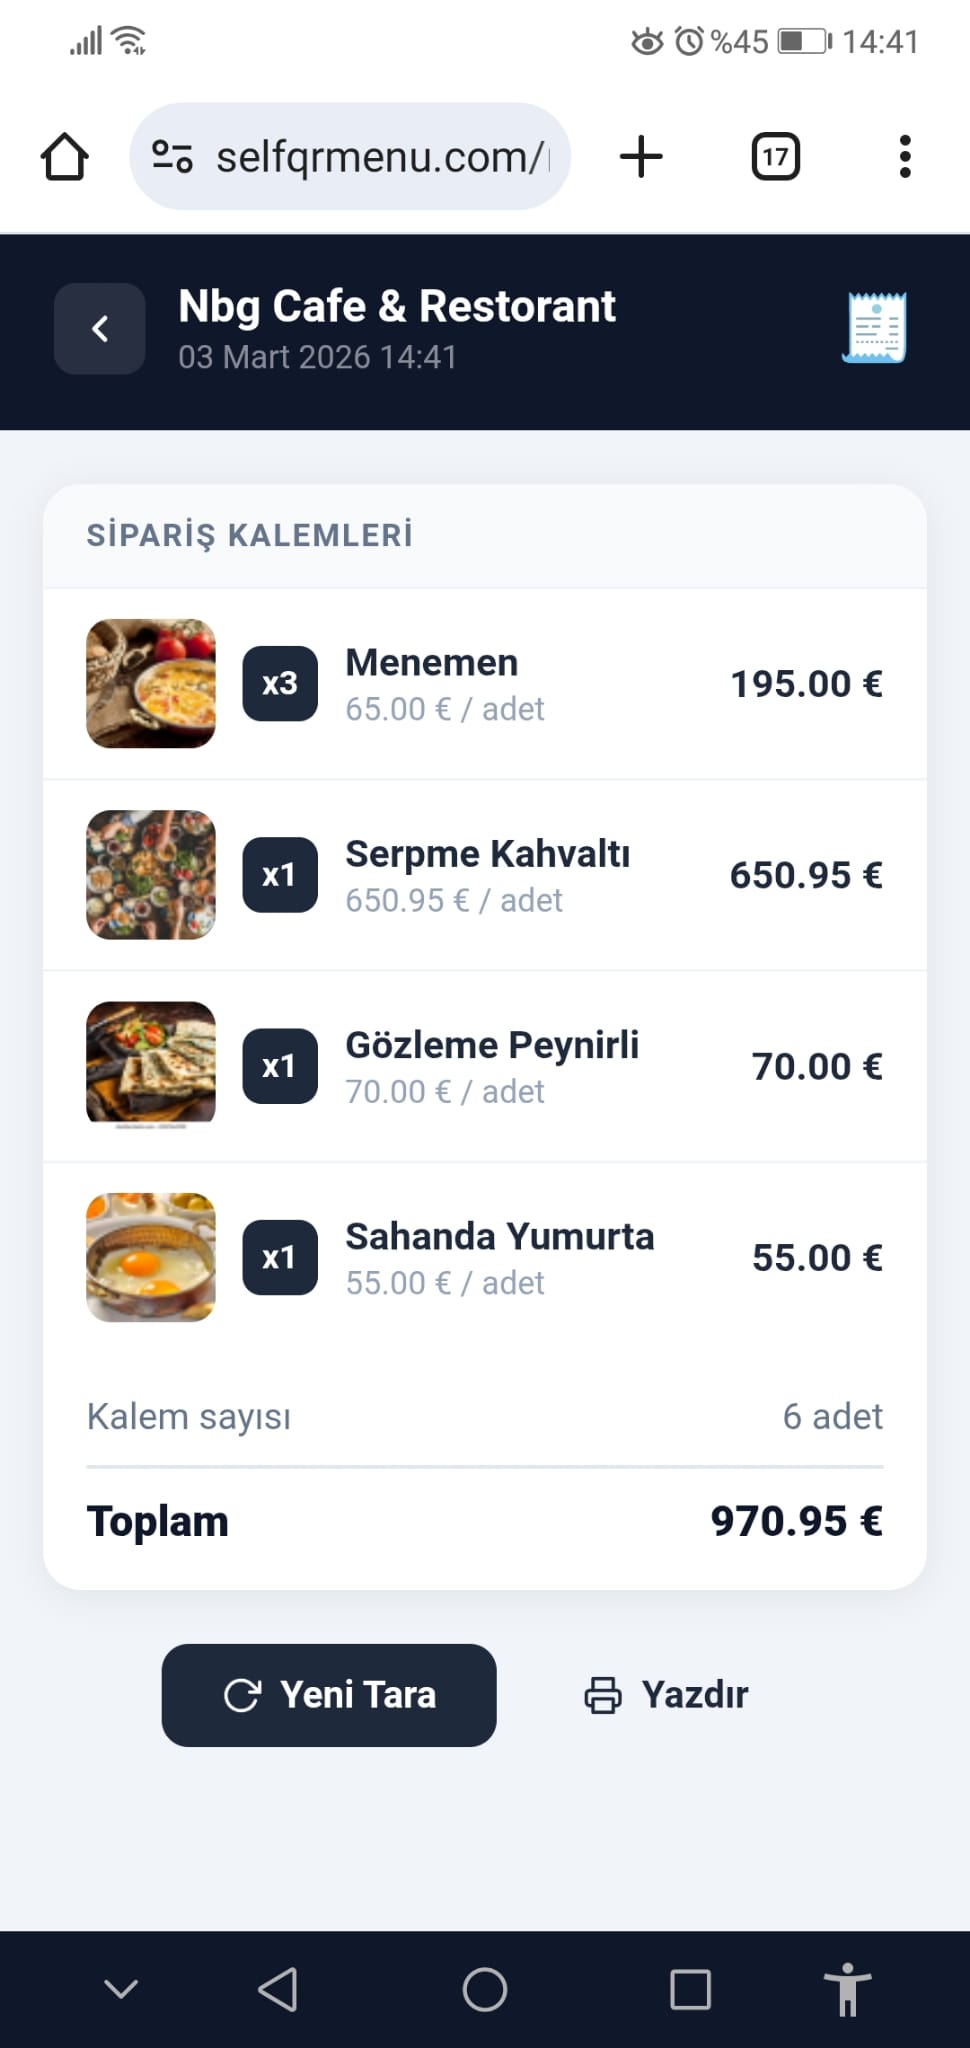
Task: Tap the x3 quantity badge for Menemen
Action: pyautogui.click(x=280, y=684)
